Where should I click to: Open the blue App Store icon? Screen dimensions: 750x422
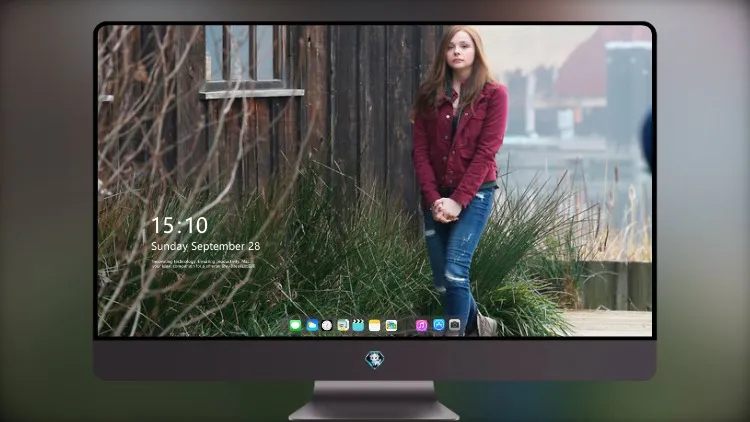(x=439, y=325)
